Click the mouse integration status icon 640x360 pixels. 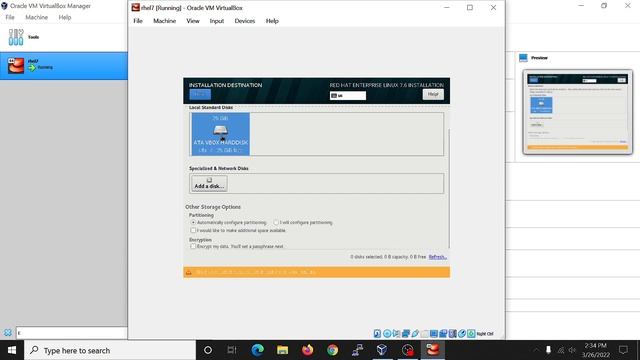(462, 333)
